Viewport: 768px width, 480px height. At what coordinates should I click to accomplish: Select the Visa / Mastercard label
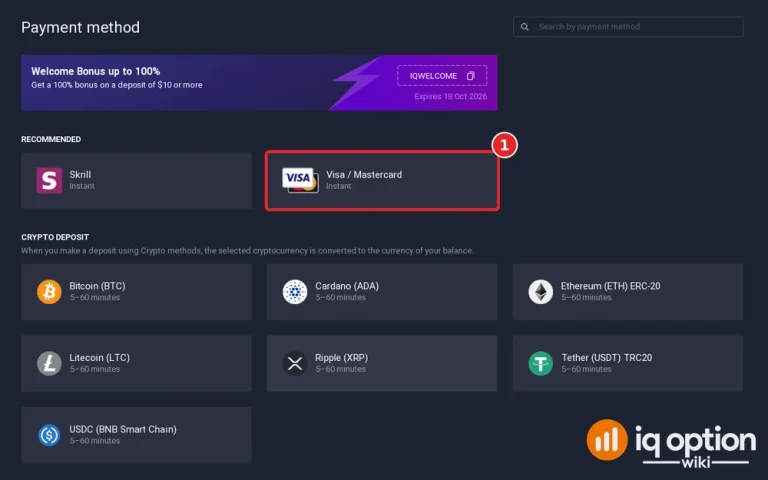[364, 174]
